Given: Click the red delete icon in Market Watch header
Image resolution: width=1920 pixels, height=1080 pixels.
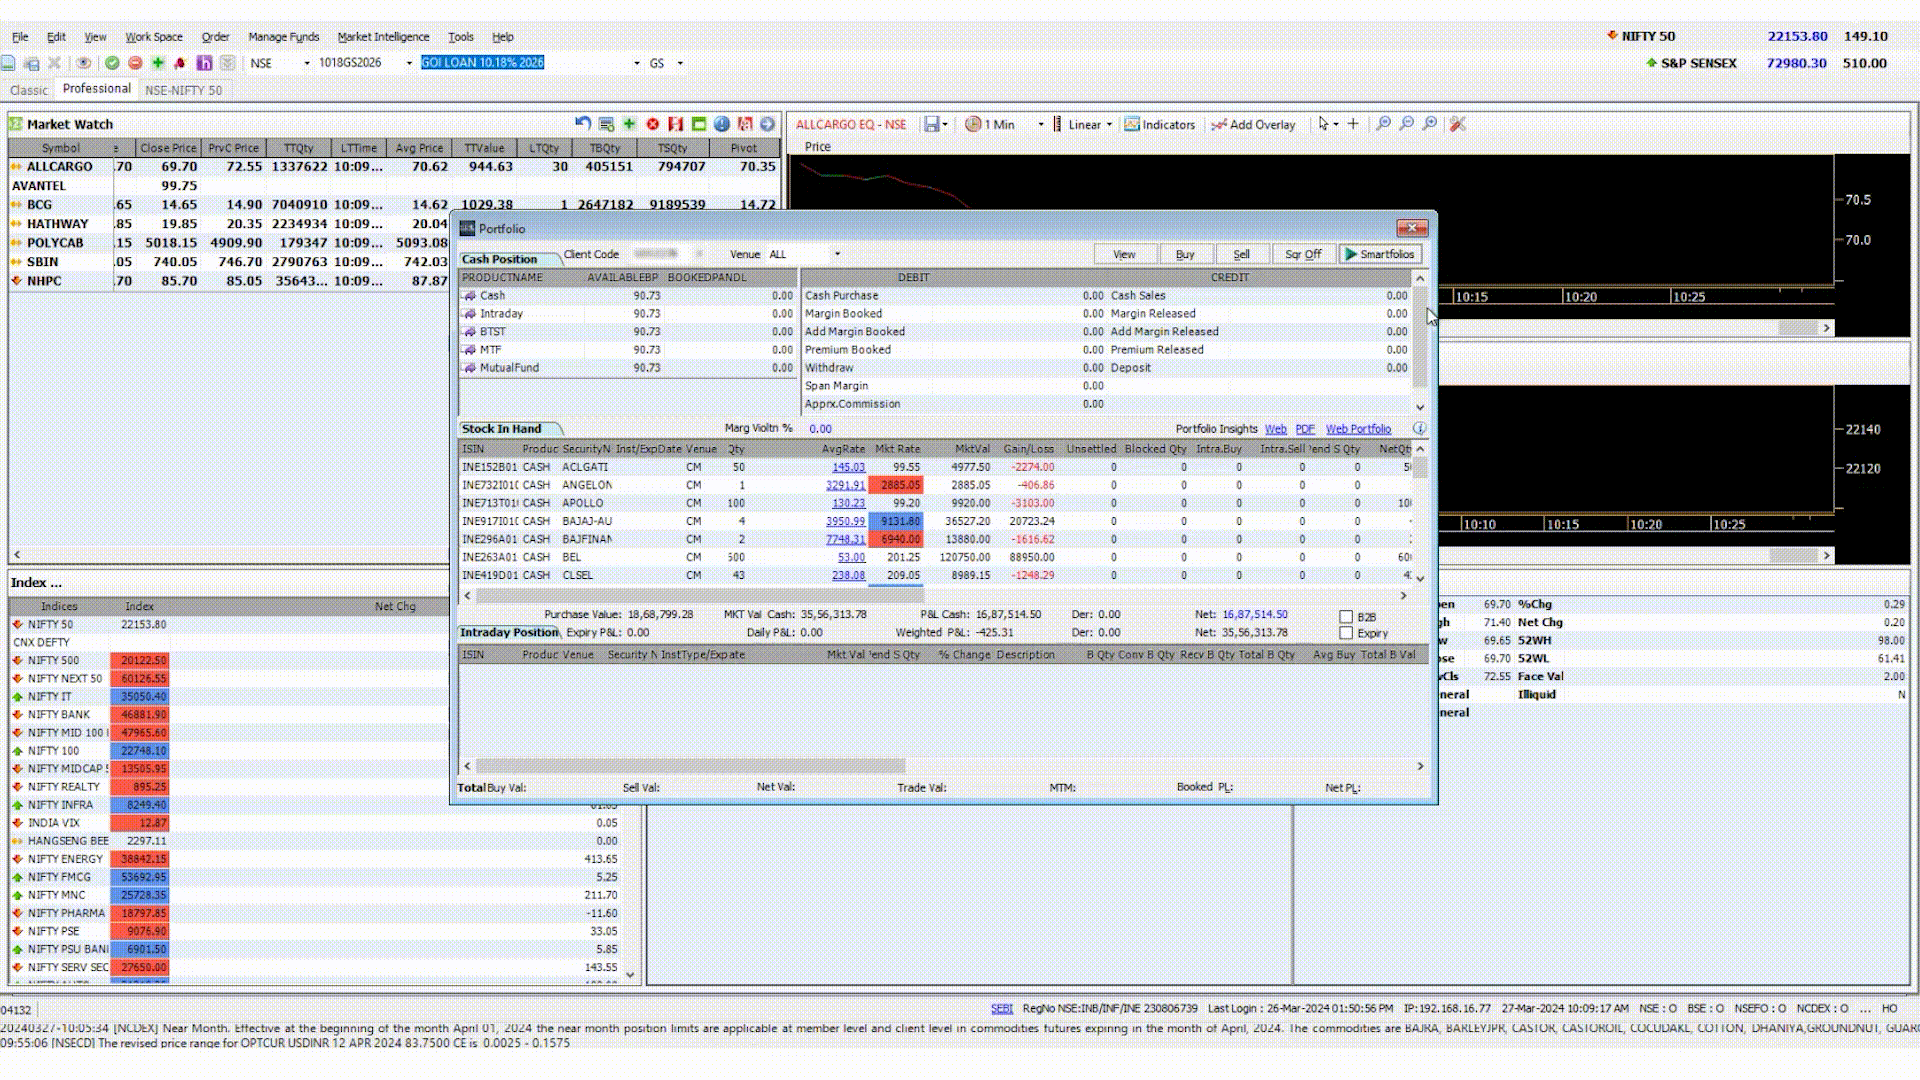Looking at the screenshot, I should [x=652, y=124].
